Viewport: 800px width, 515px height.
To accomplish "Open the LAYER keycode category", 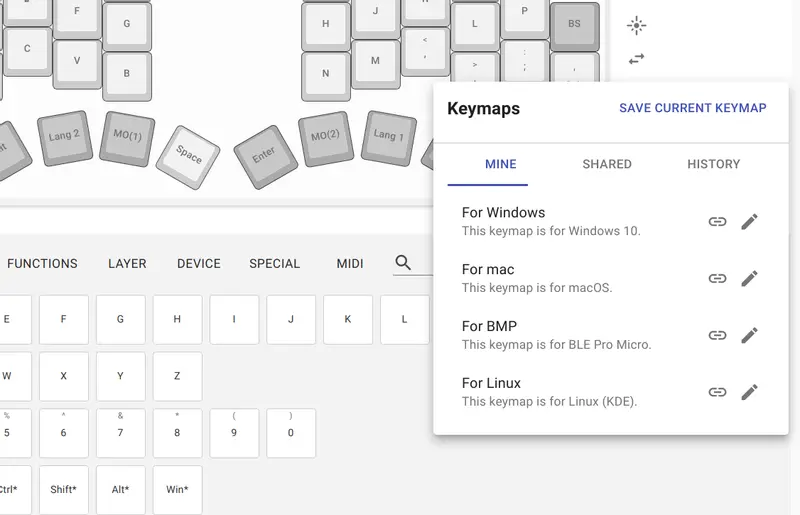I will (x=127, y=264).
